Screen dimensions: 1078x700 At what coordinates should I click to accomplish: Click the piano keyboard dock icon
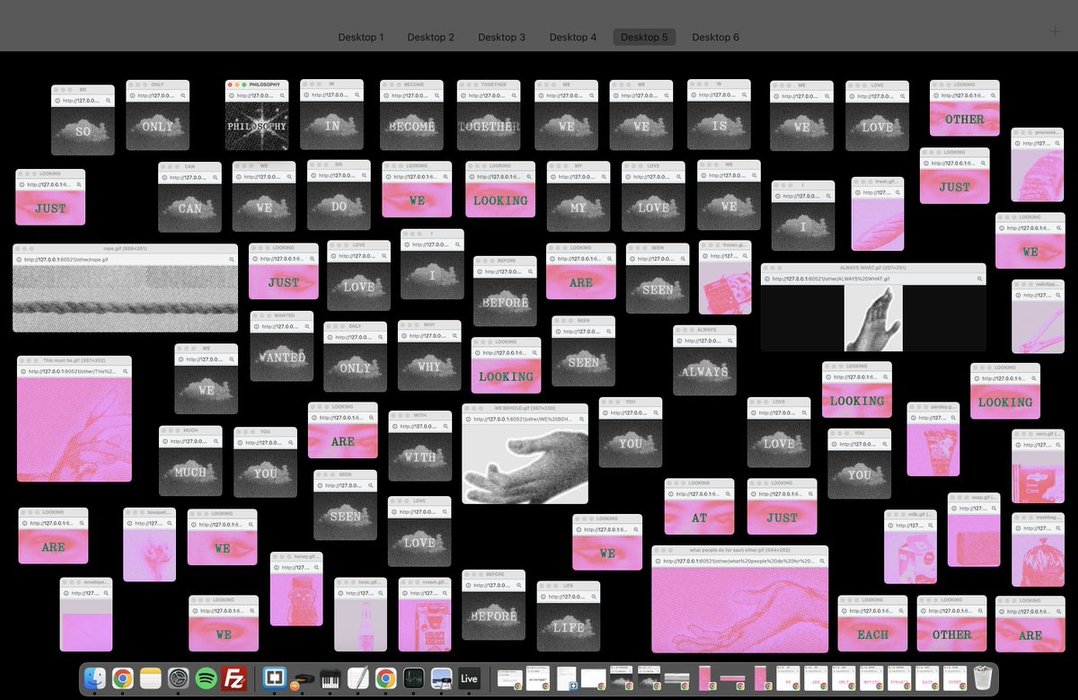click(331, 678)
